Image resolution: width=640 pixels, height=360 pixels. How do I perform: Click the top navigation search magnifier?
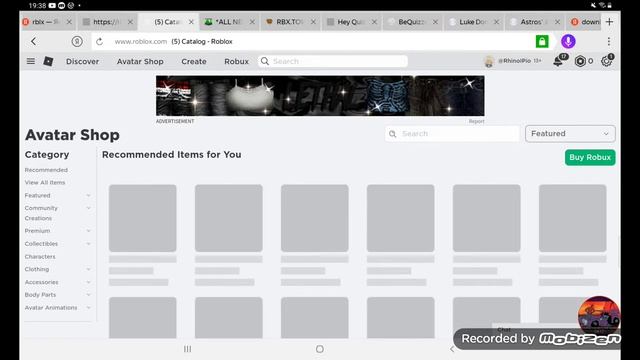point(265,61)
